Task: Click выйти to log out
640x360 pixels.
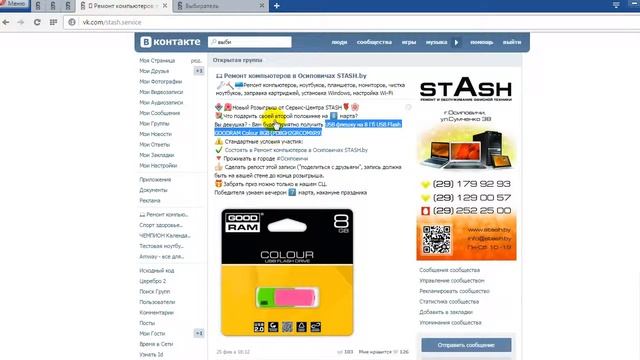Action: click(512, 42)
